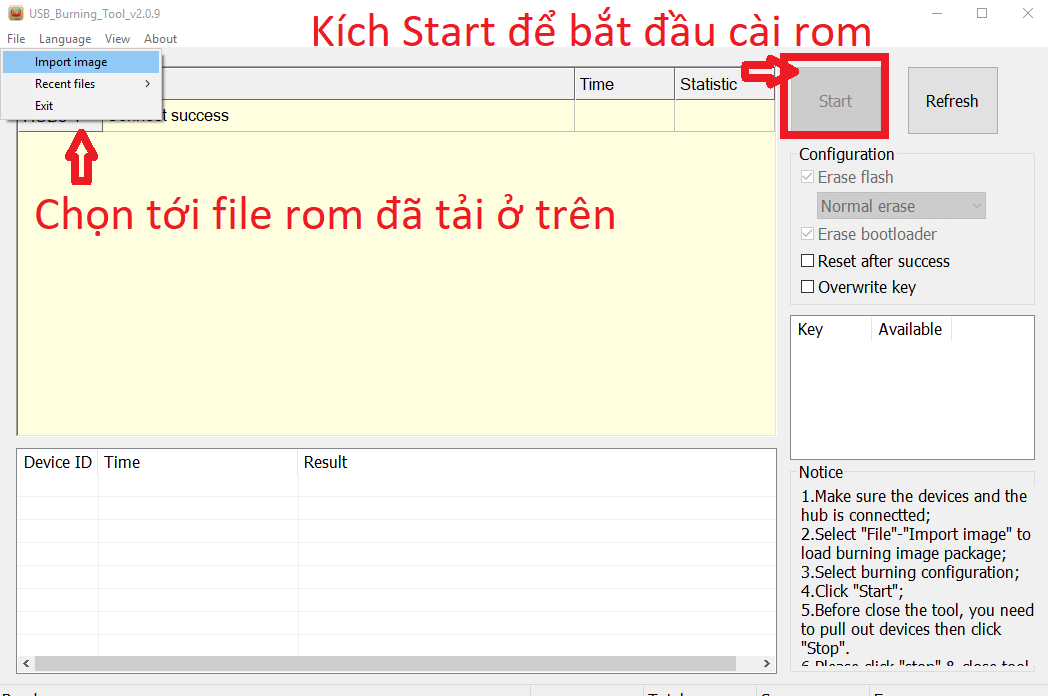The height and width of the screenshot is (696, 1048).
Task: Open the Recent files submenu
Action: click(81, 84)
